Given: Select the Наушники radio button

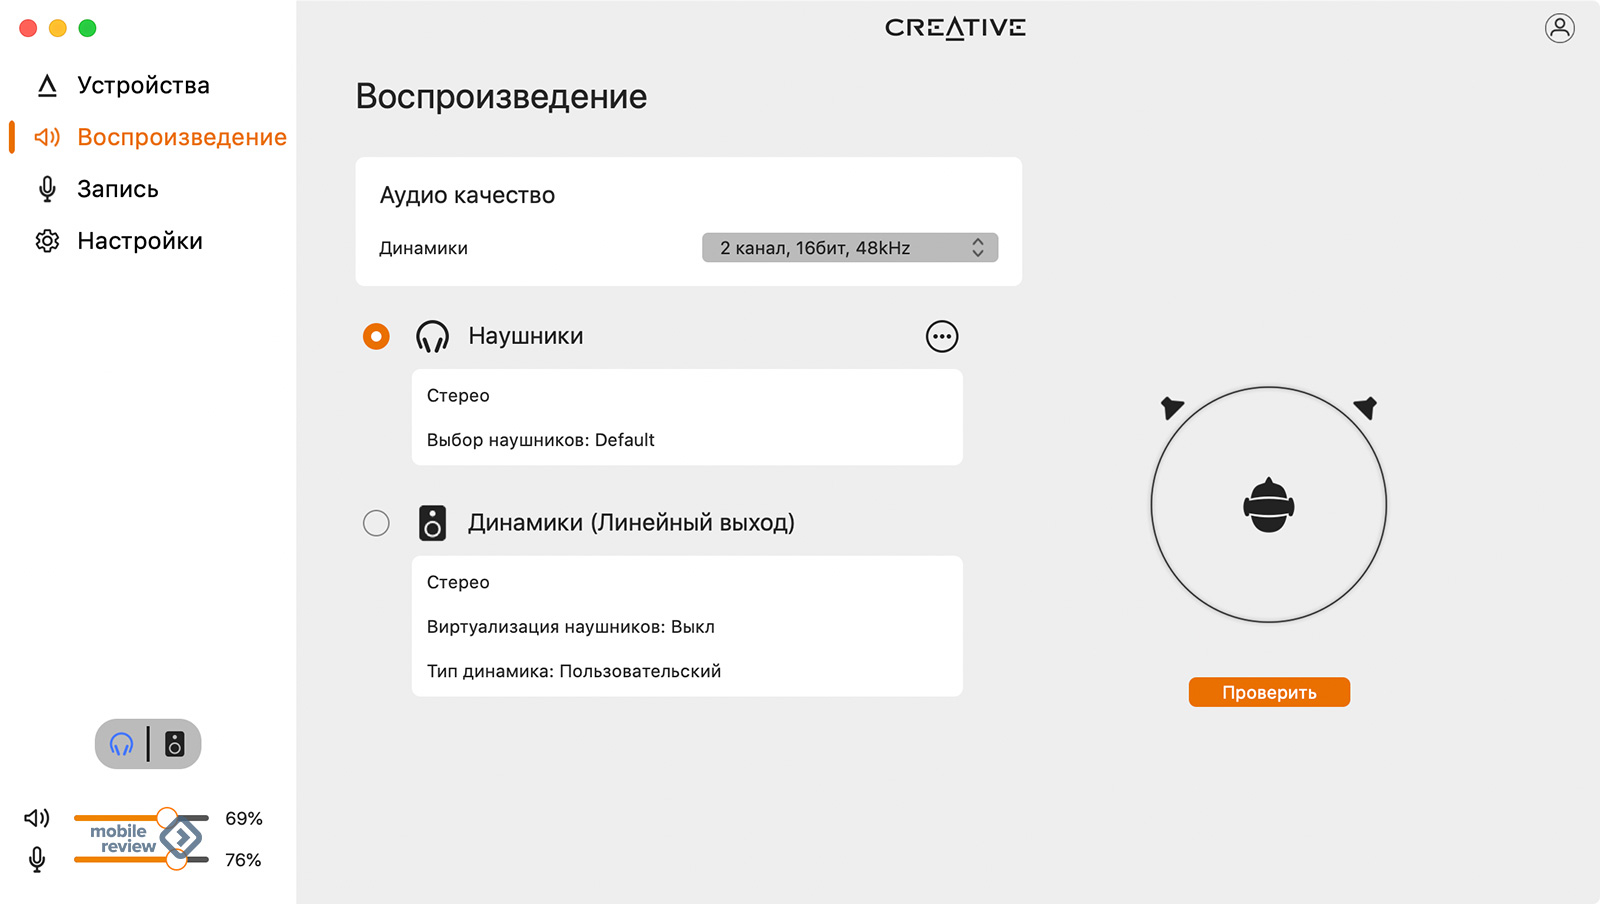Looking at the screenshot, I should [376, 337].
